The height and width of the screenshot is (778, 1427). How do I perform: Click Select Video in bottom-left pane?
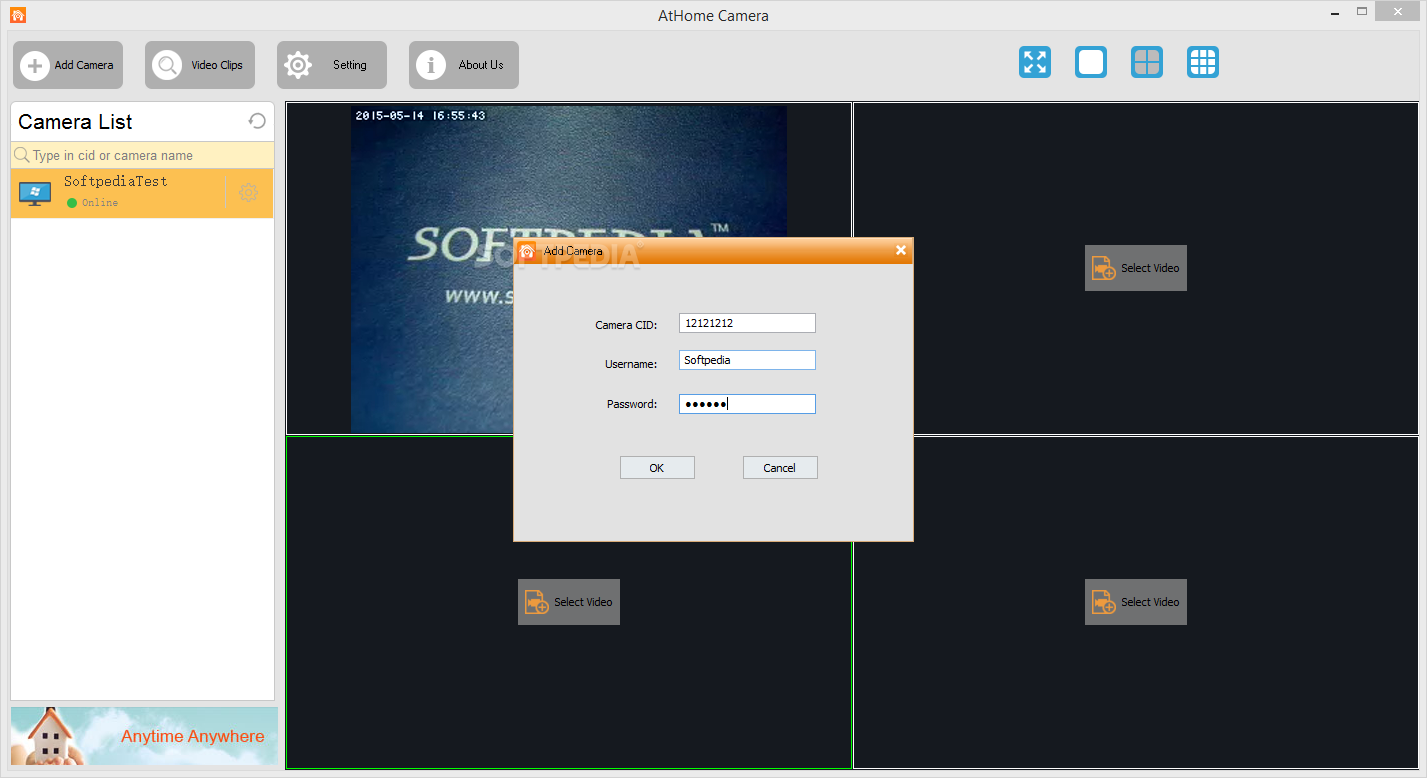pyautogui.click(x=569, y=602)
